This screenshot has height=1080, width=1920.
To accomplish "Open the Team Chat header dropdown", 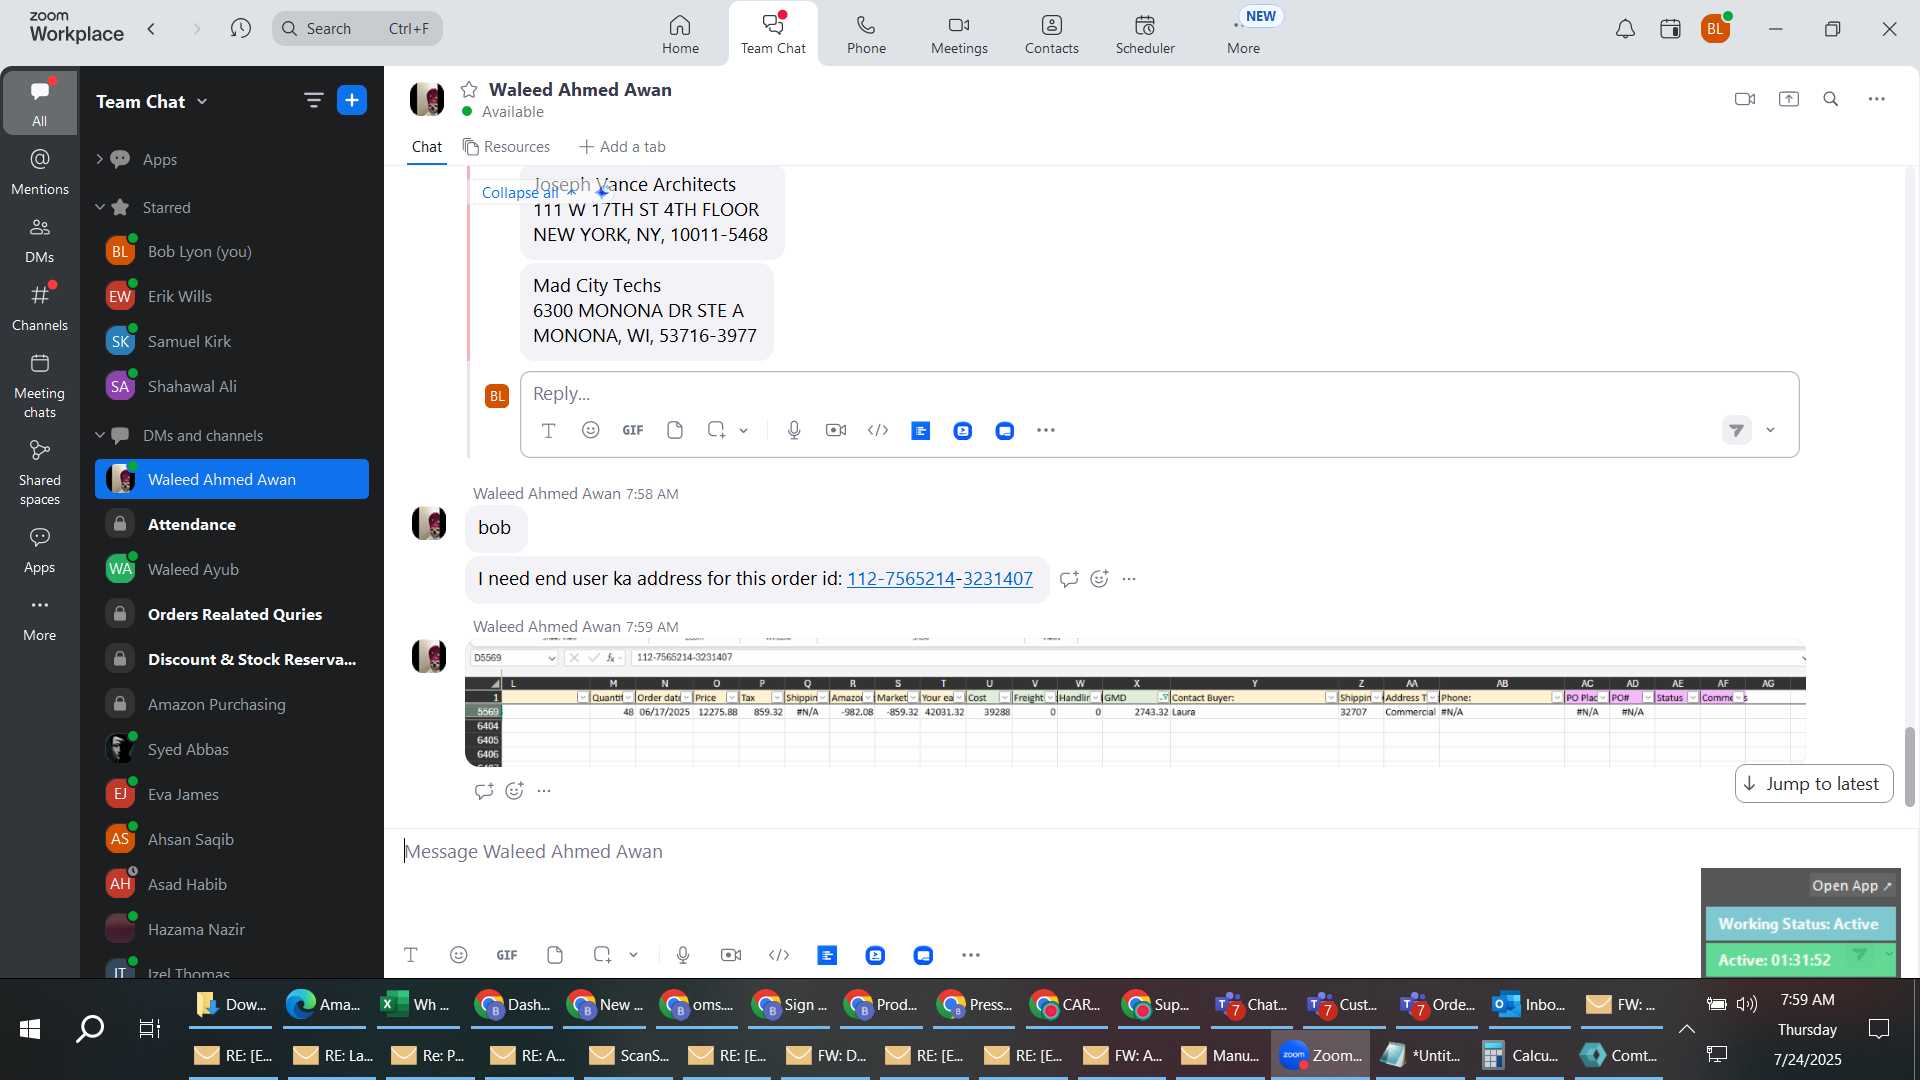I will 203,101.
